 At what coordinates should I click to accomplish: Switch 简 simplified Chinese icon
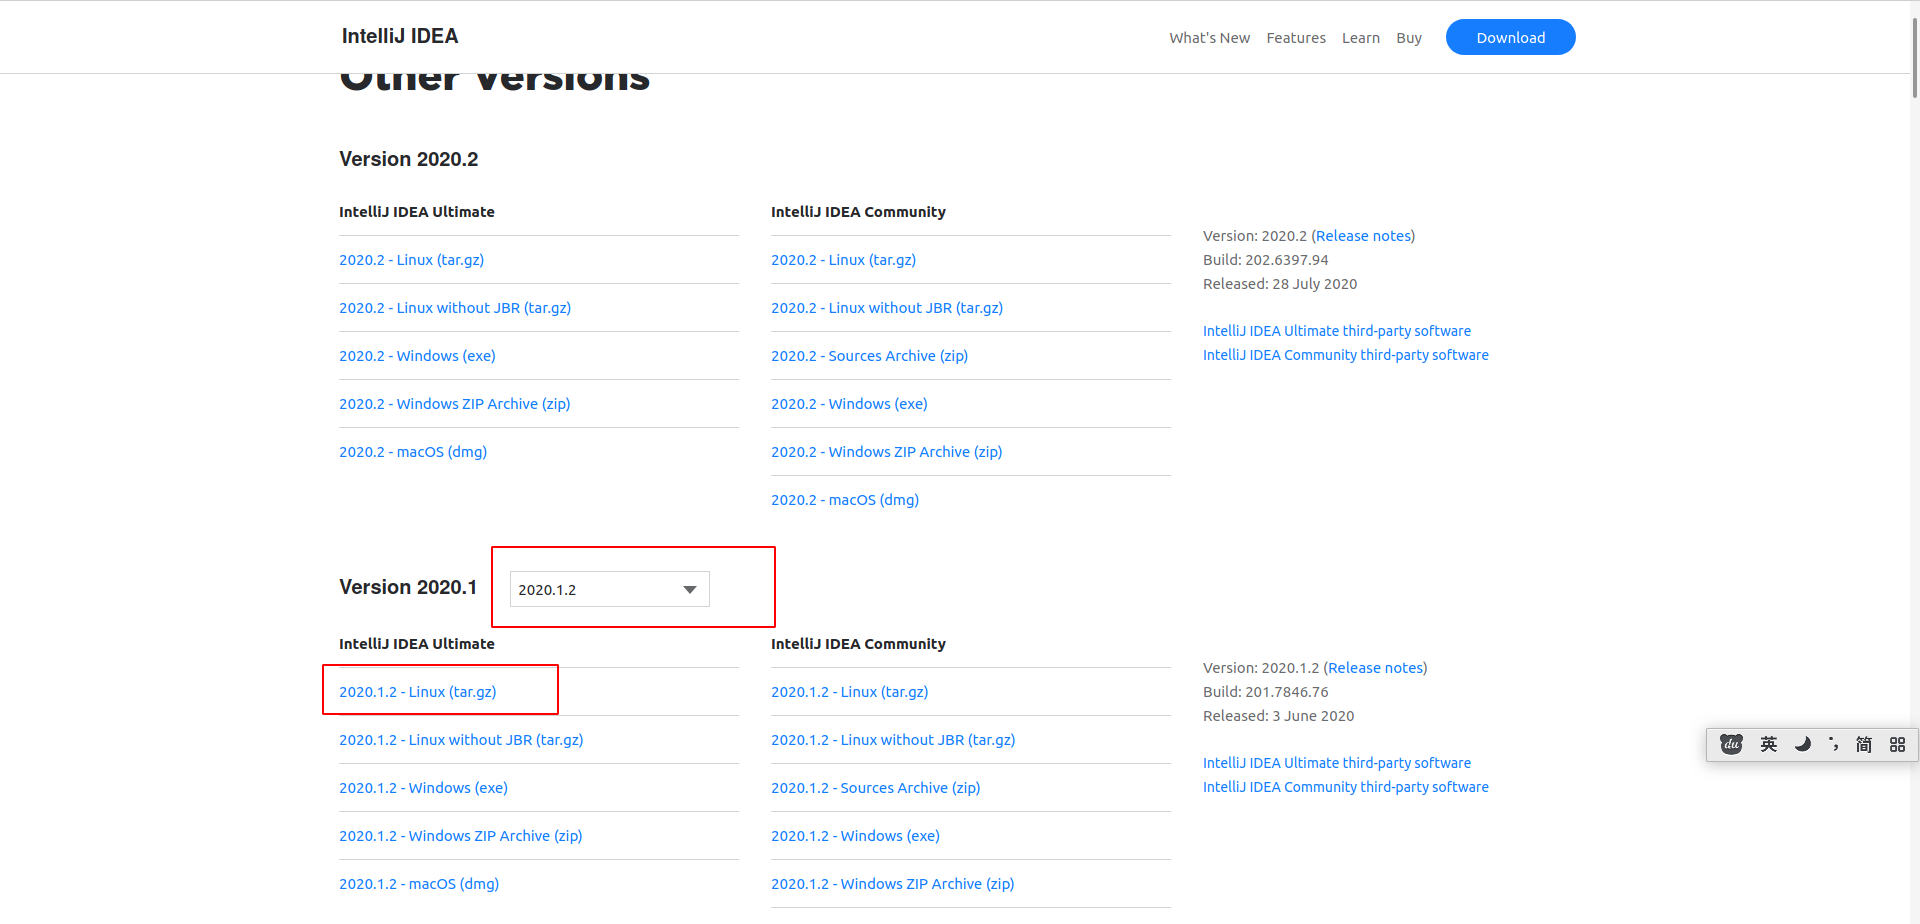1864,744
